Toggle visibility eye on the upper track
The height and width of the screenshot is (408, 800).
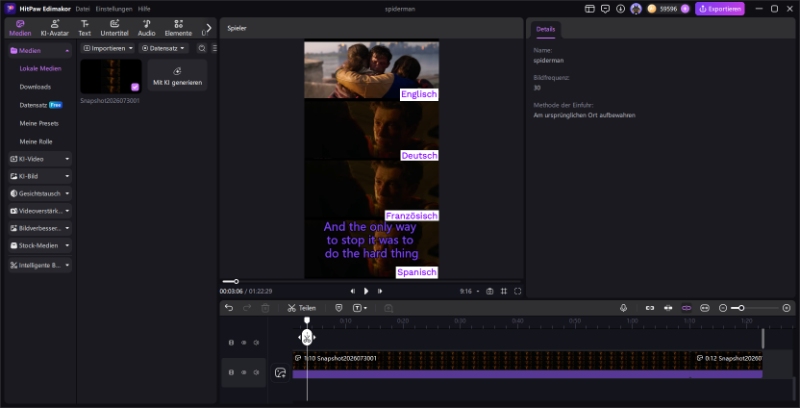click(x=243, y=343)
